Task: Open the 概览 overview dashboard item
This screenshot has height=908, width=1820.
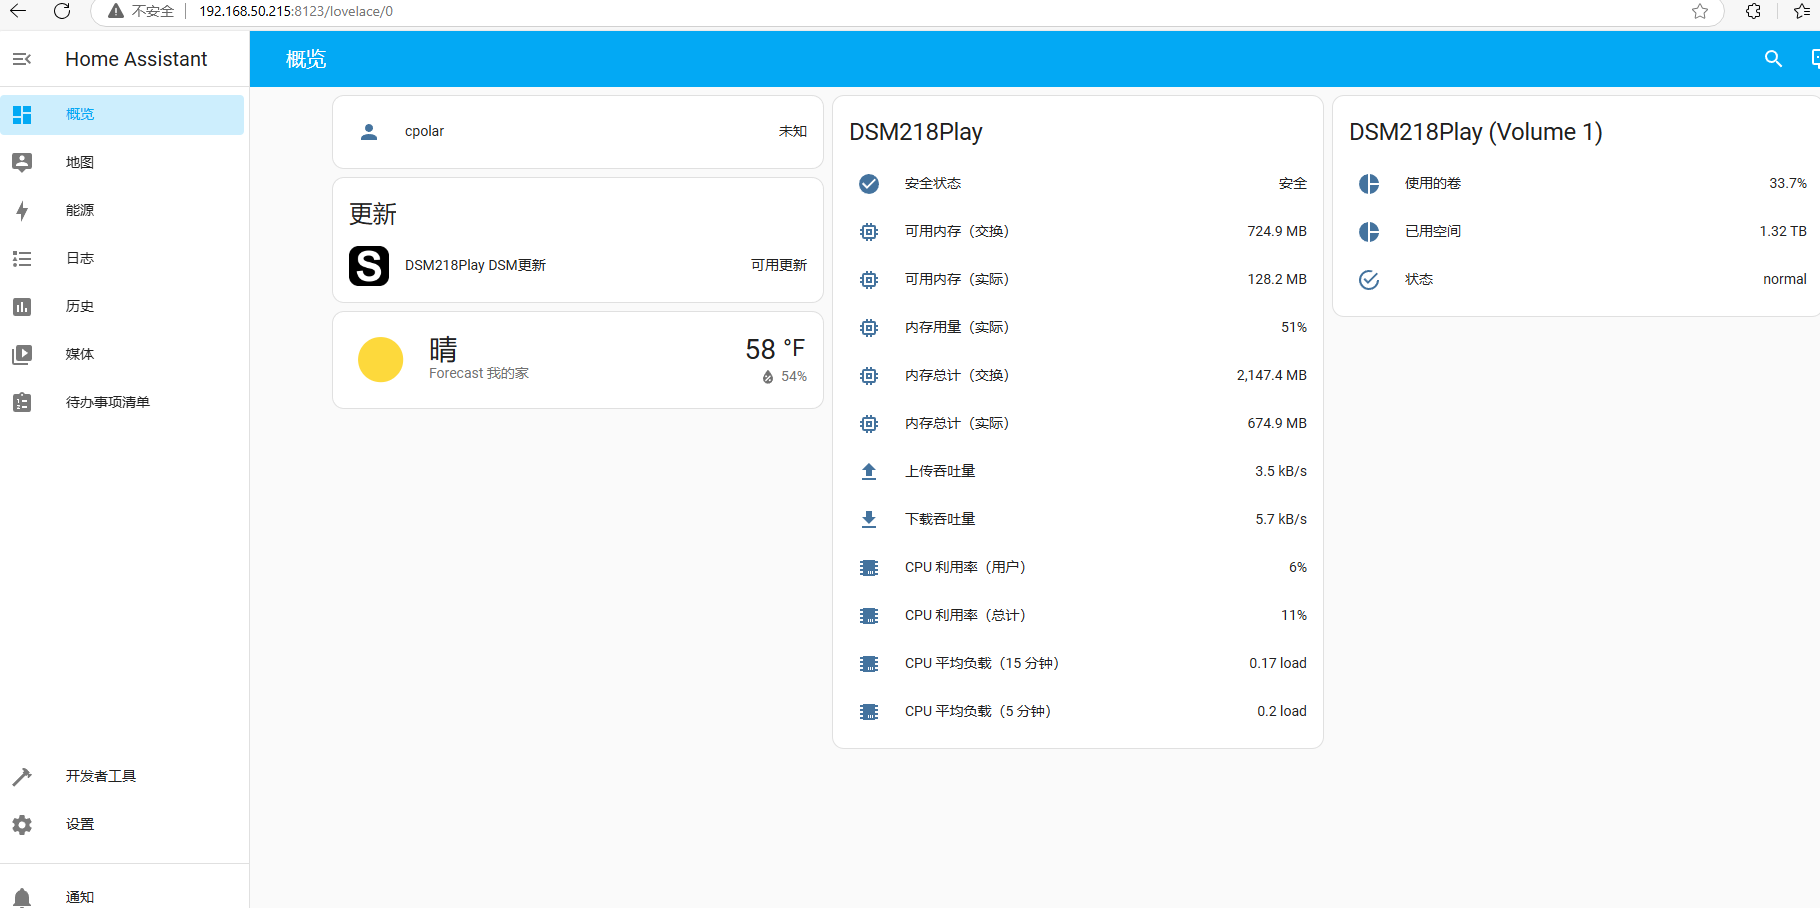Action: click(122, 115)
